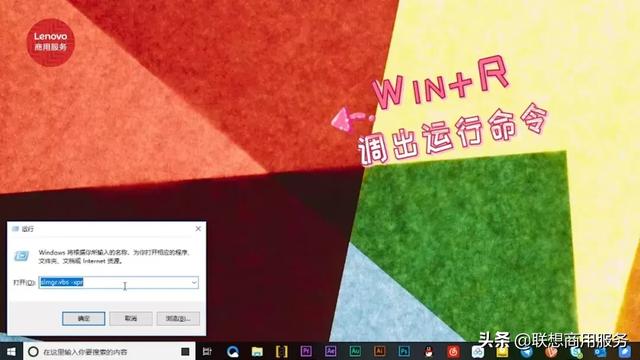This screenshot has height=360, width=640.
Task: Launch Adobe Premiere Pro from taskbar
Action: point(306,351)
